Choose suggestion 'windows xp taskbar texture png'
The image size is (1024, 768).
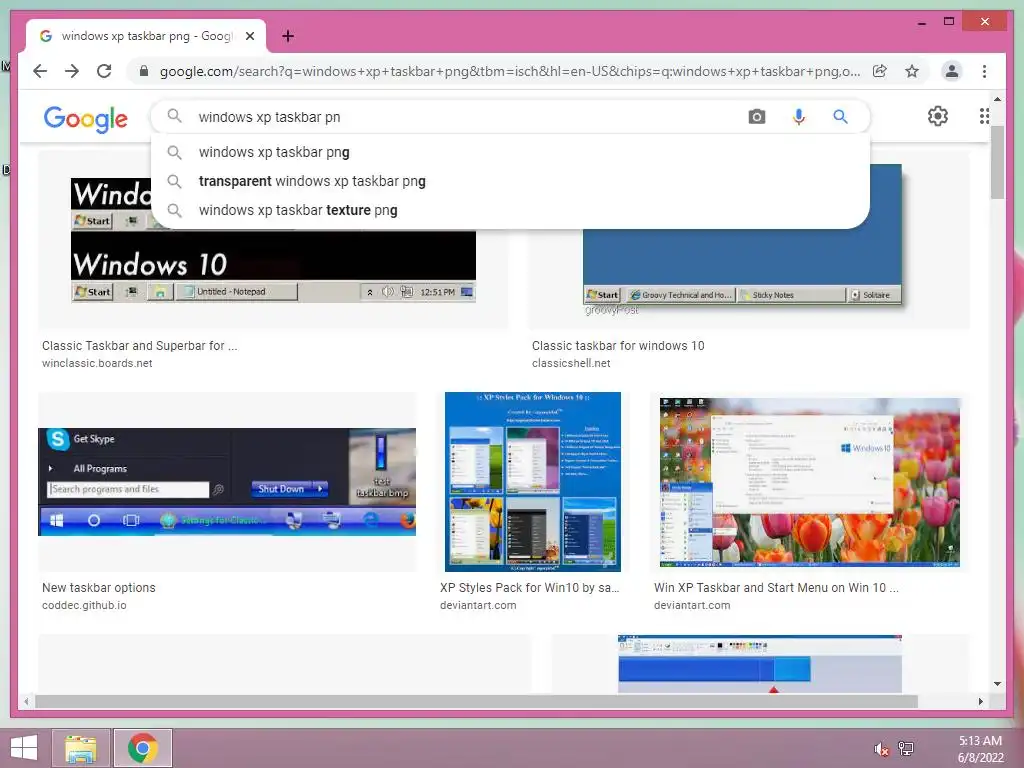510,210
